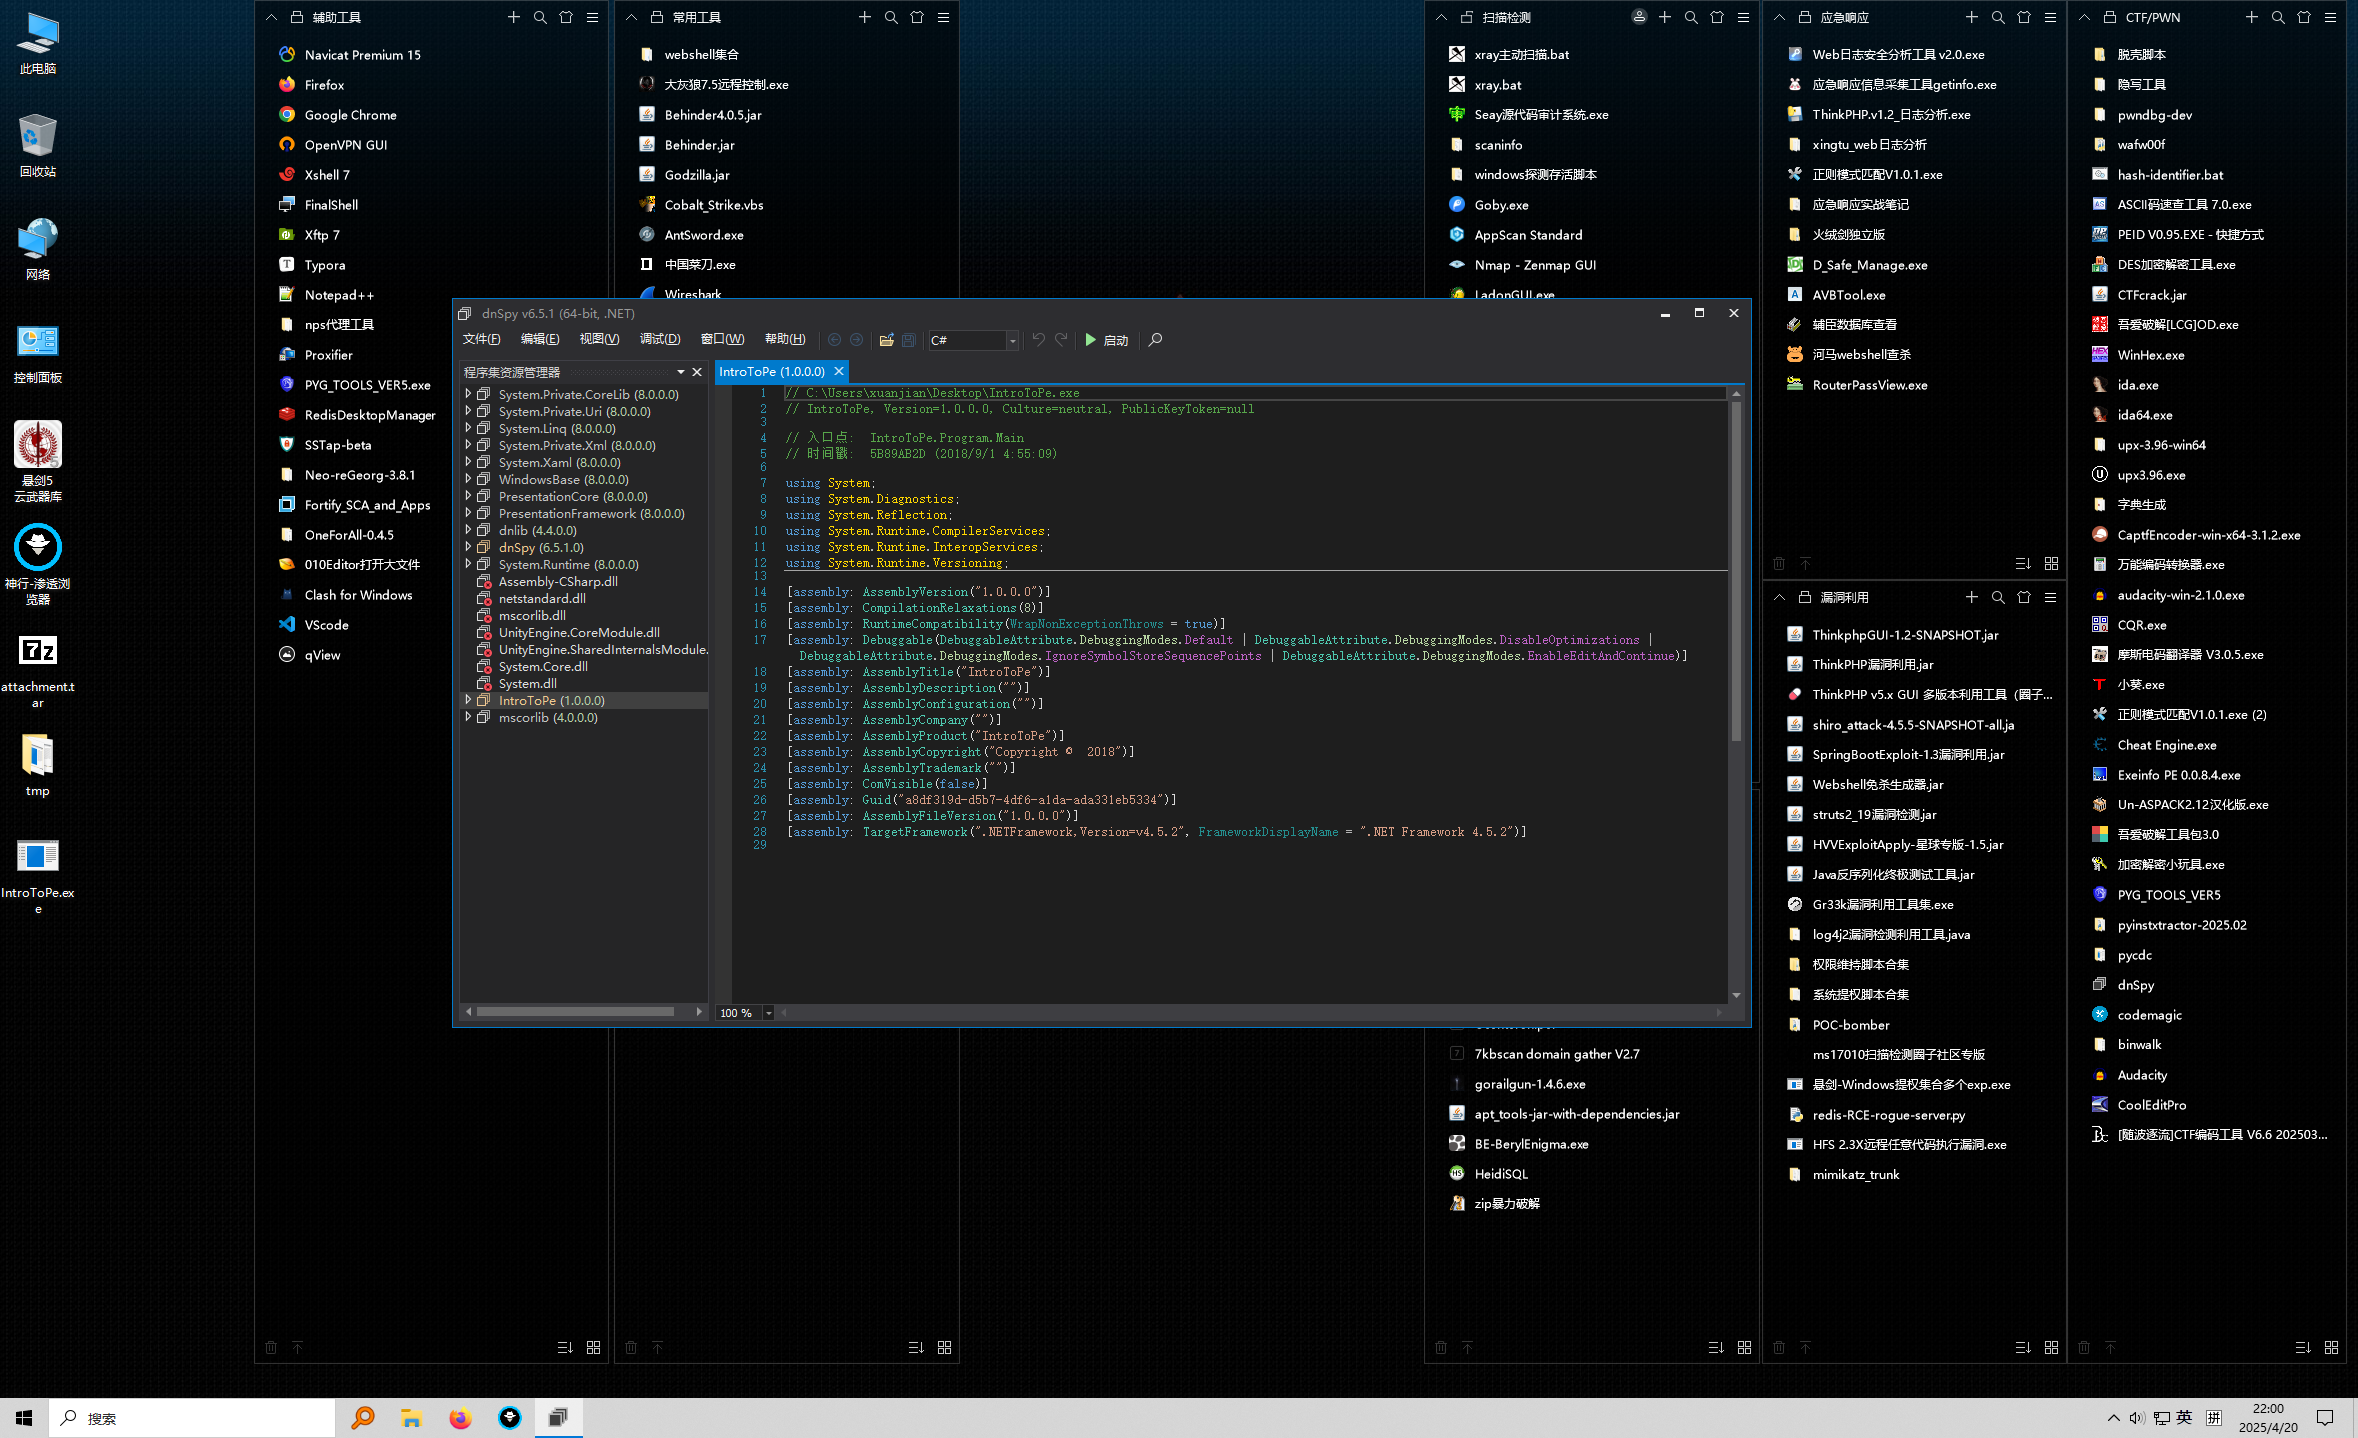Image resolution: width=2358 pixels, height=1438 pixels.
Task: Add item to 辅助工具 panel with plus
Action: click(514, 17)
